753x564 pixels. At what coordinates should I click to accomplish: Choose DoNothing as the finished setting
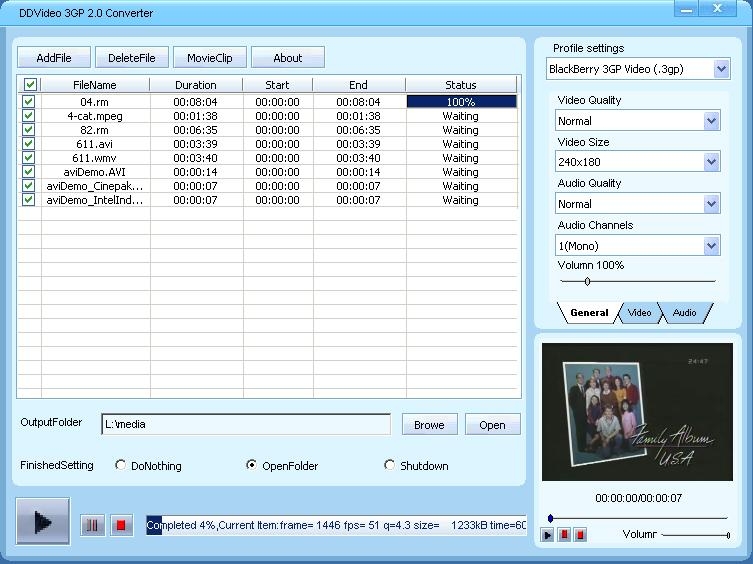click(x=121, y=465)
